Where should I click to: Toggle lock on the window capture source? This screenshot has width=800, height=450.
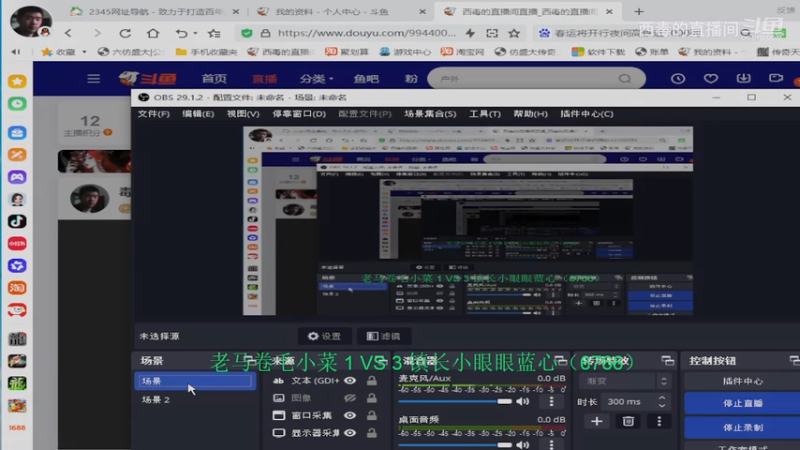point(372,415)
